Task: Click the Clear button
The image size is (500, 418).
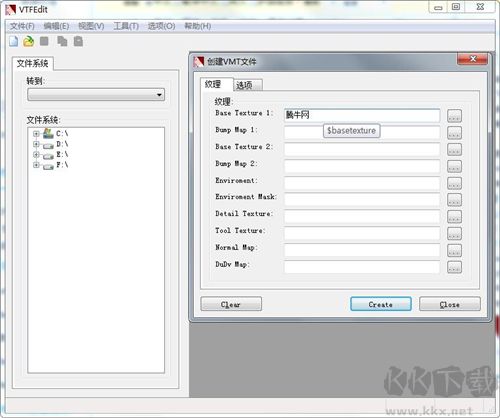Action: click(x=231, y=304)
